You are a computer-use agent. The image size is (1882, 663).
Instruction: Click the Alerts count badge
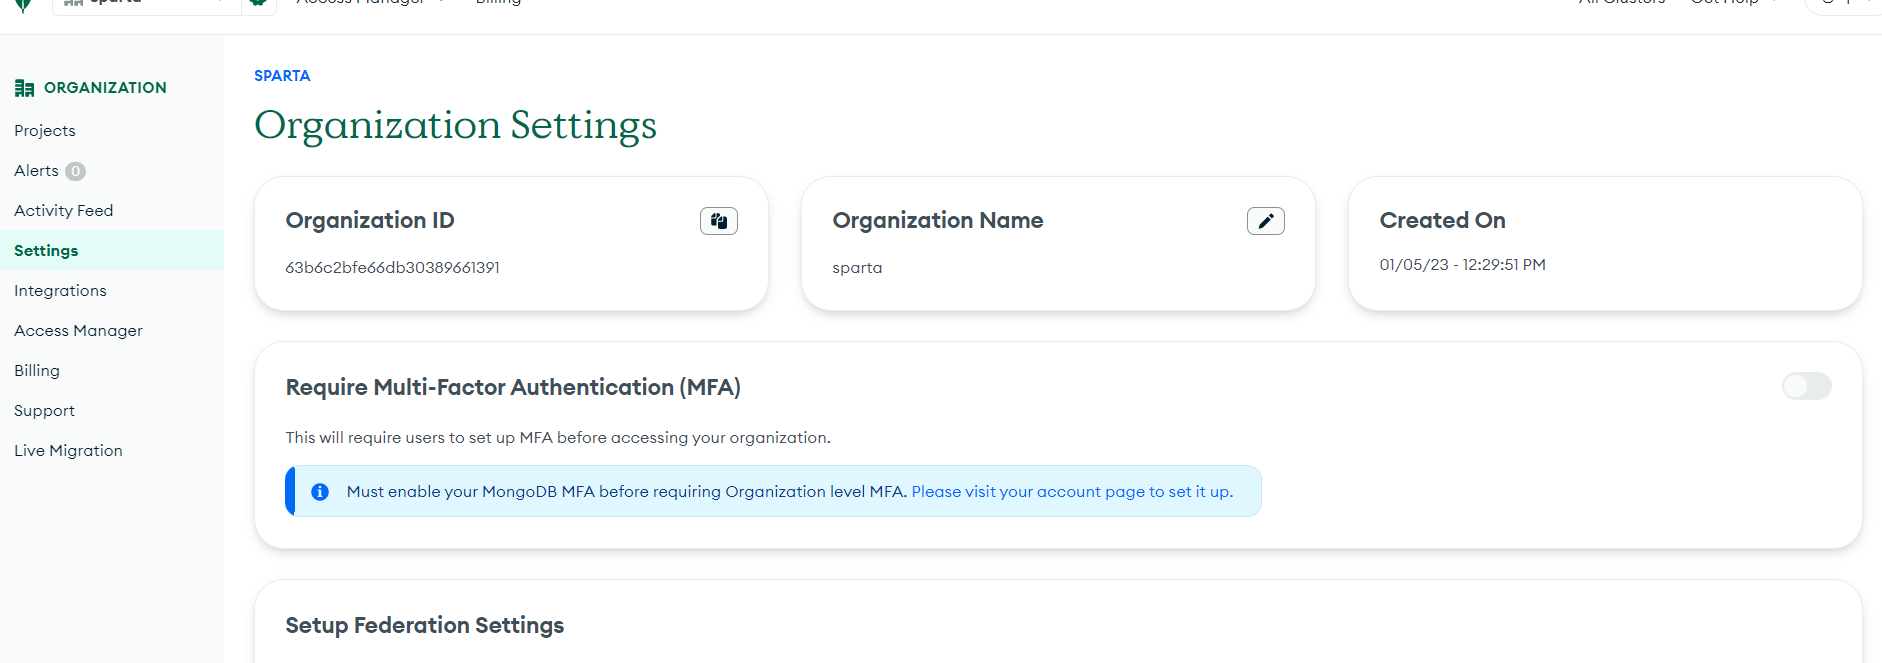75,171
